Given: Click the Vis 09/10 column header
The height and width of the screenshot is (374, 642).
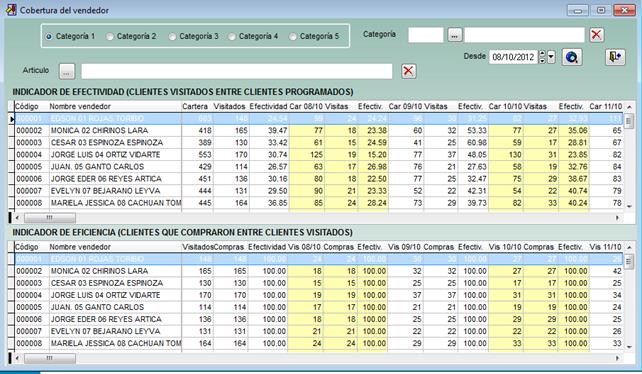Looking at the screenshot, I should (405, 247).
